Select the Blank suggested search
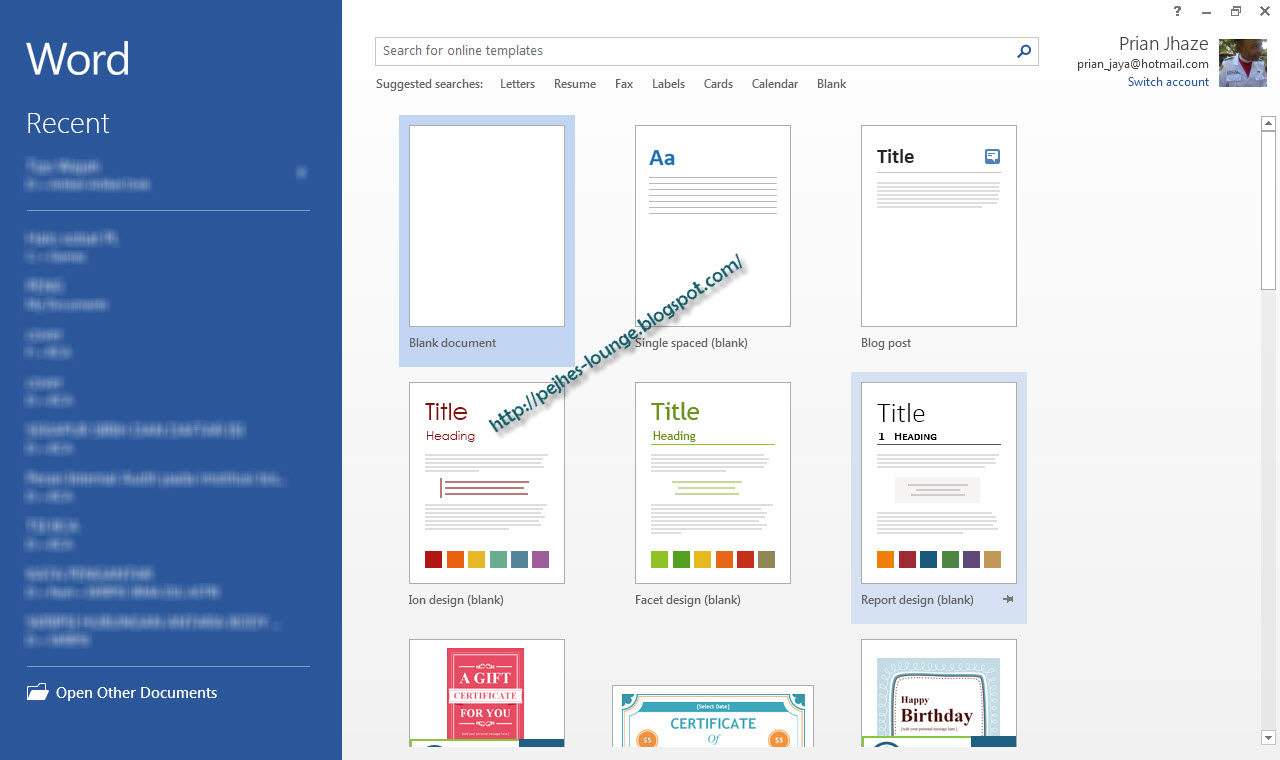This screenshot has height=760, width=1280. (831, 84)
